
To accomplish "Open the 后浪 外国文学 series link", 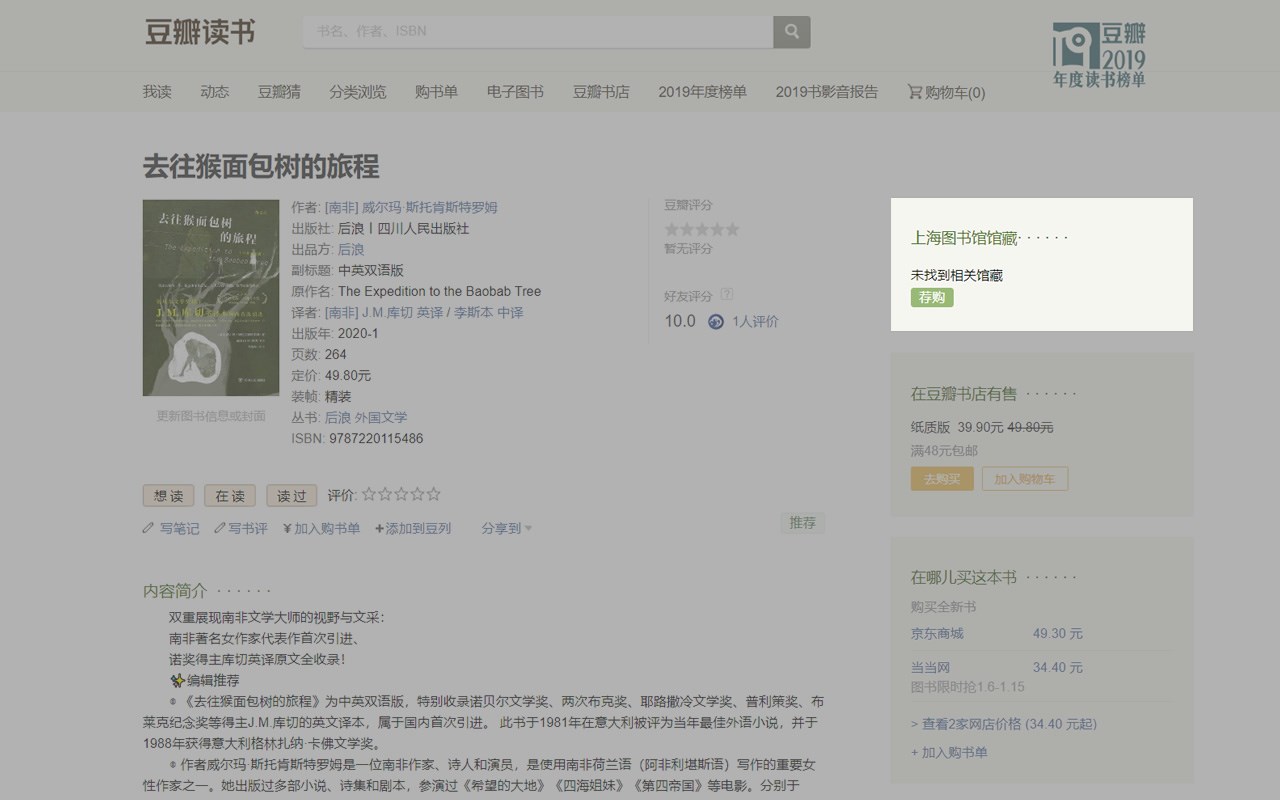I will click(366, 417).
